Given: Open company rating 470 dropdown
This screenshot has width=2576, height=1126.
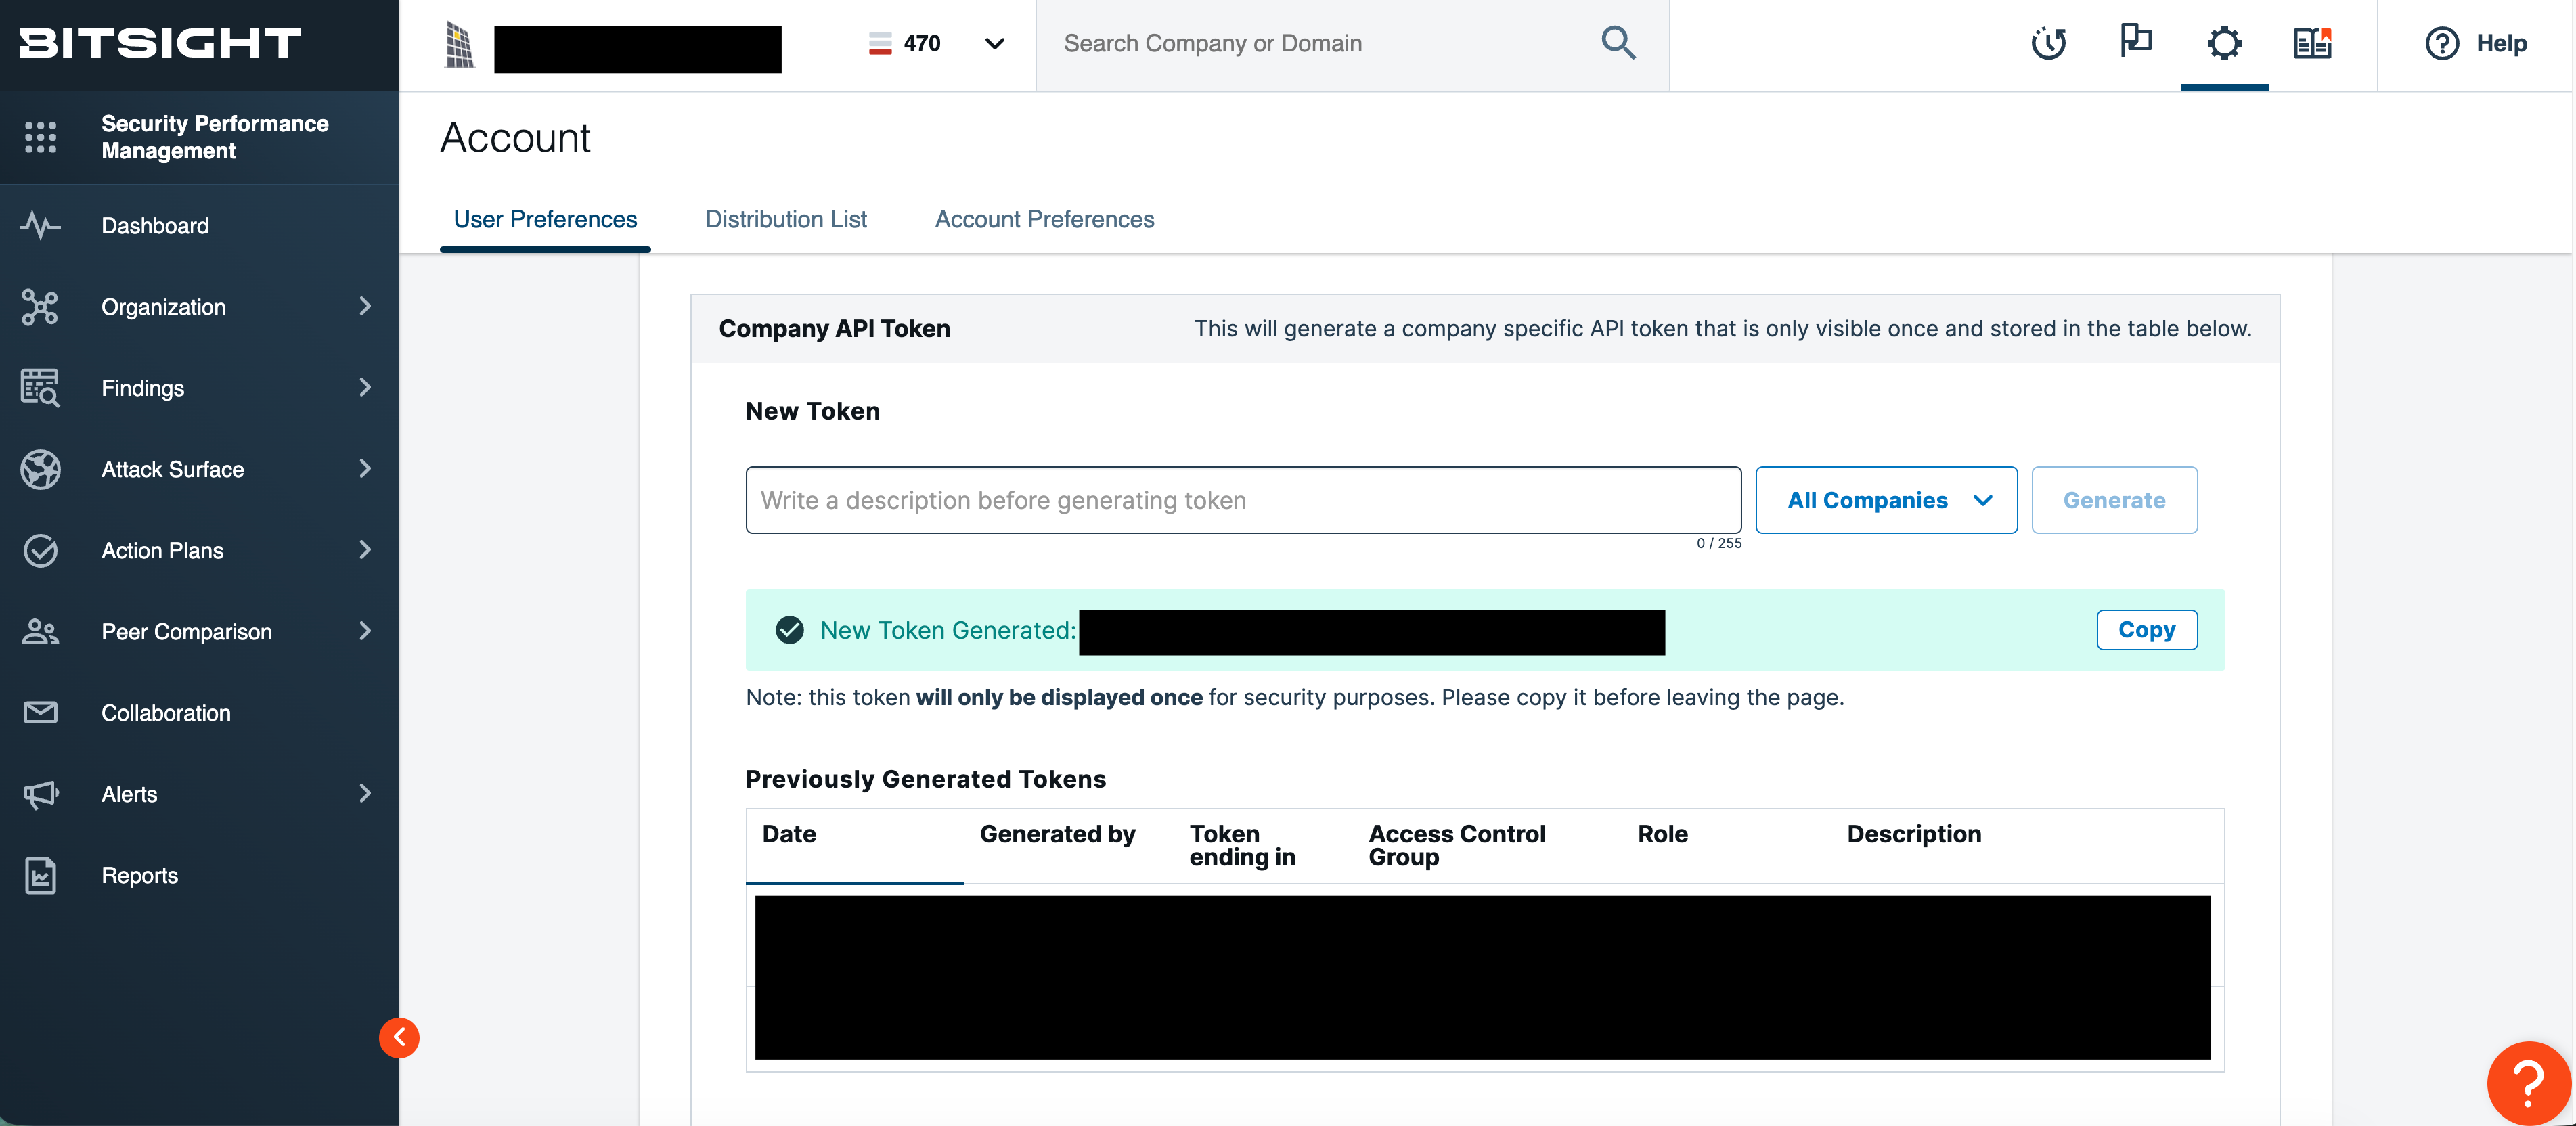Looking at the screenshot, I should [x=993, y=43].
